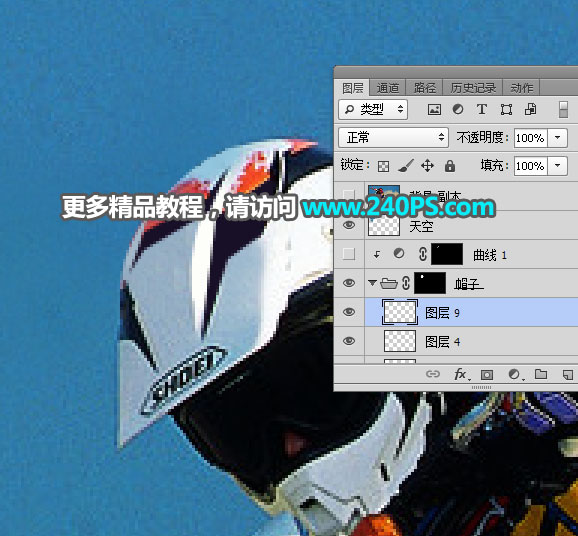
Task: Select the 帽子 group name
Action: [467, 284]
